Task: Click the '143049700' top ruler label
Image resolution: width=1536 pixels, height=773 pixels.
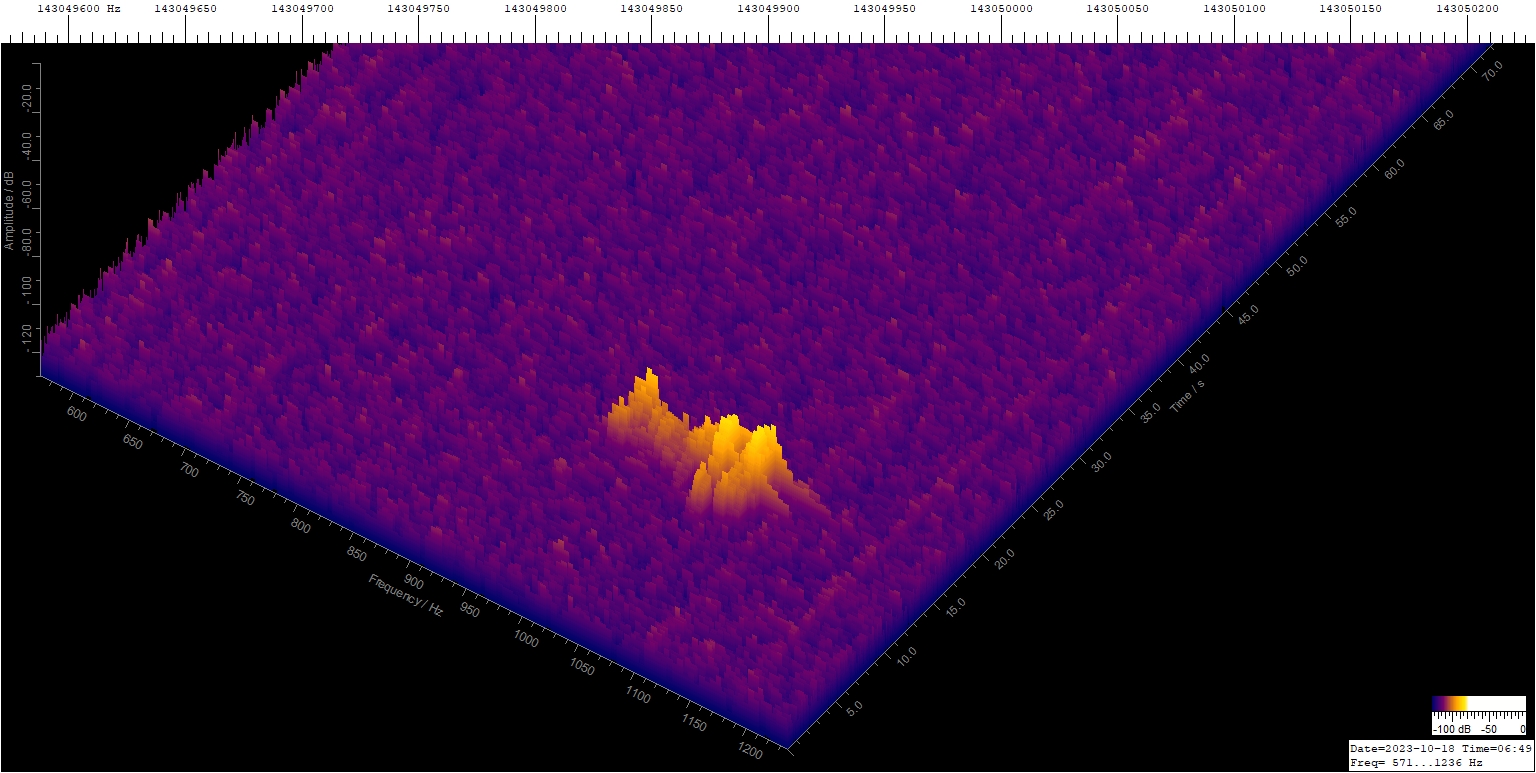Action: pyautogui.click(x=302, y=8)
